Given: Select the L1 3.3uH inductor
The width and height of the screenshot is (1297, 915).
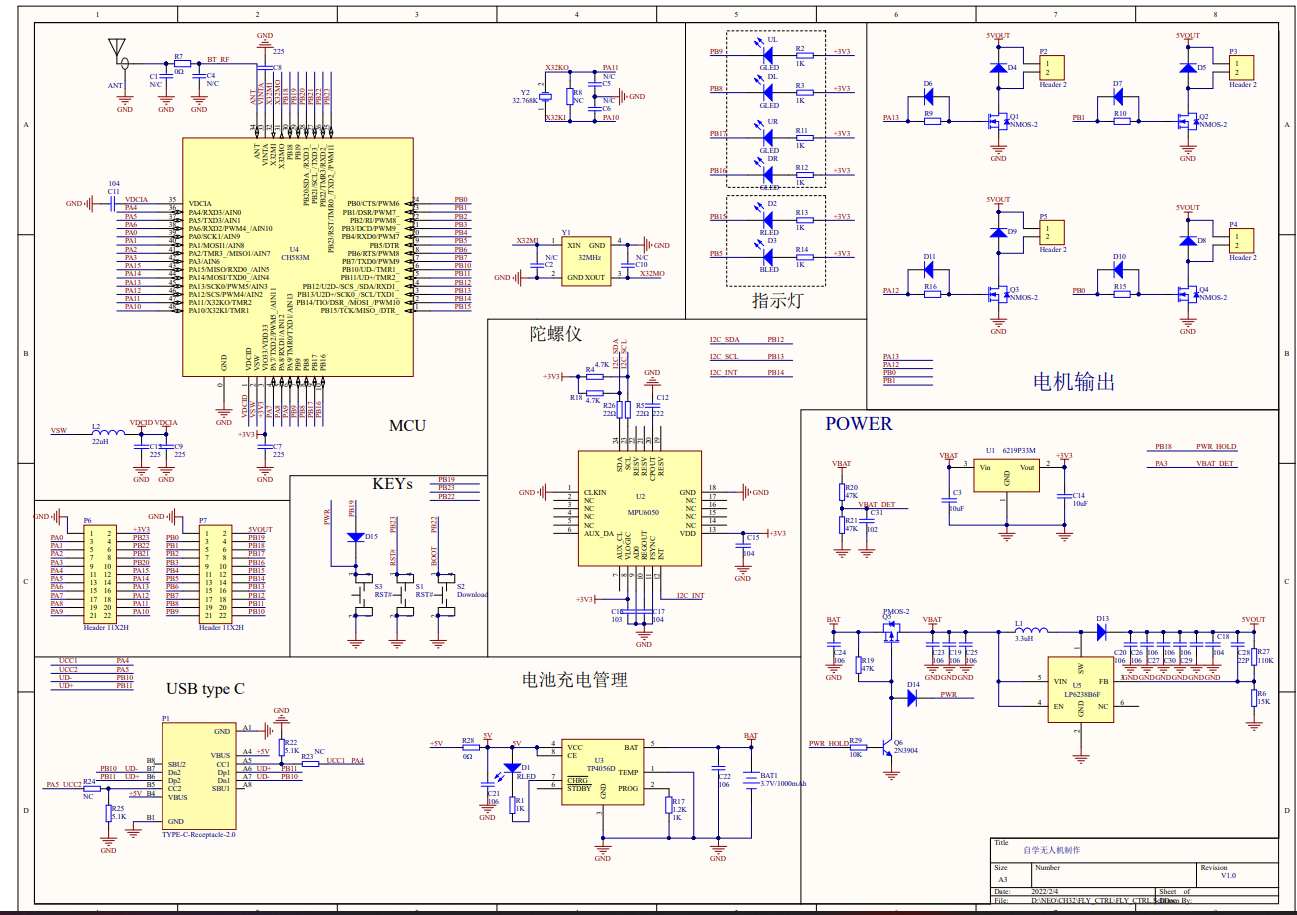Looking at the screenshot, I should point(1032,631).
